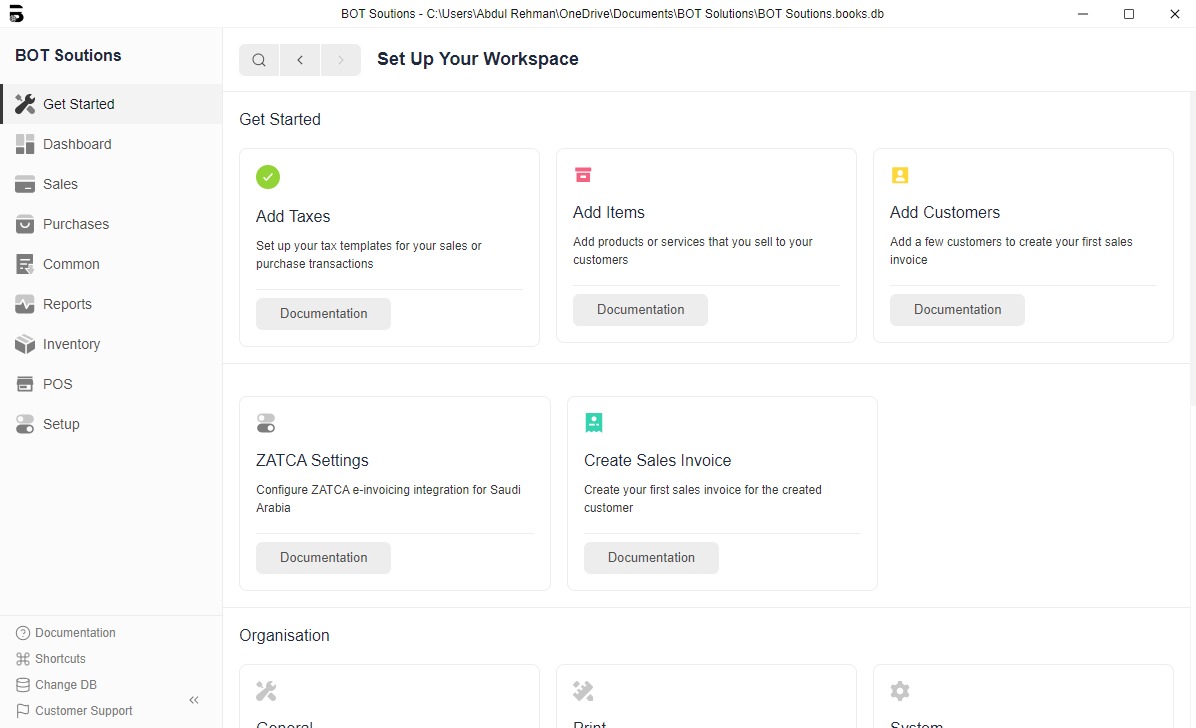The width and height of the screenshot is (1196, 728).
Task: Open Dashboard from the sidebar
Action: coord(77,144)
